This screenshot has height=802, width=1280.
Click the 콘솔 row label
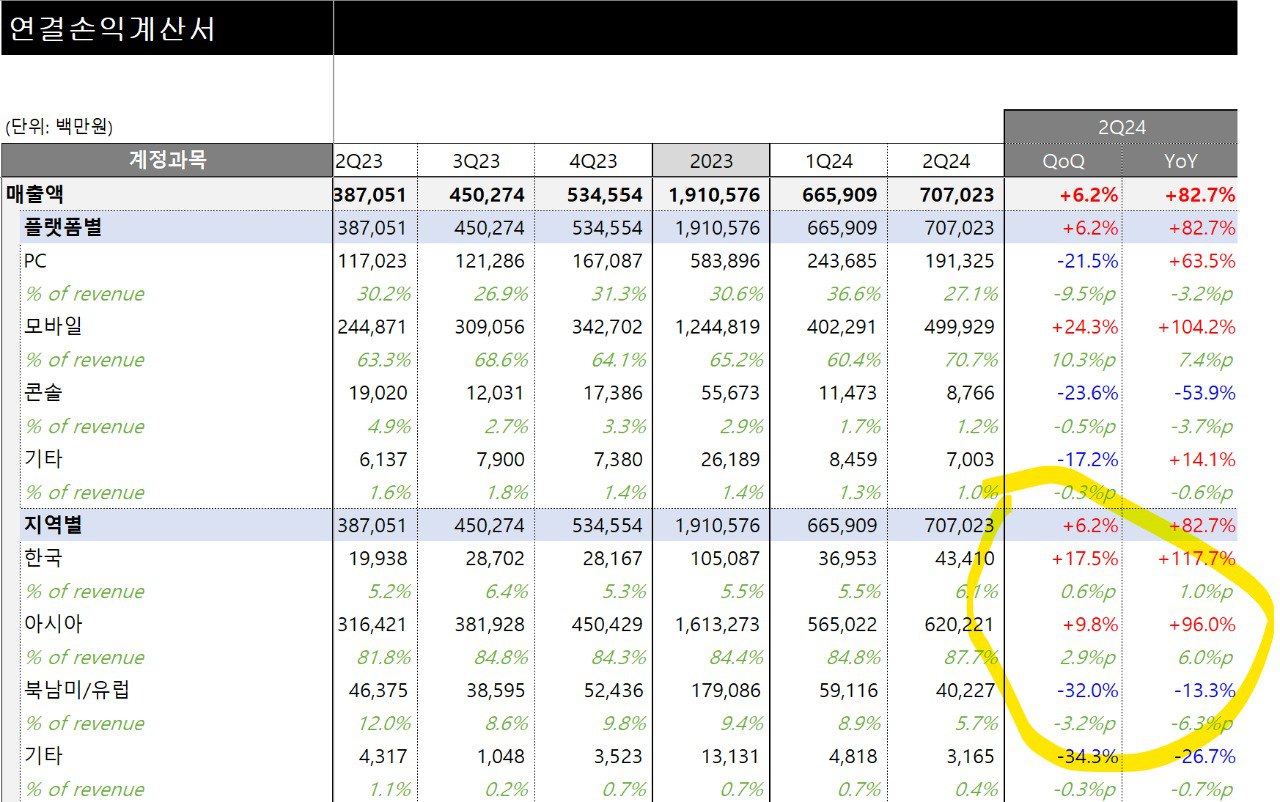[x=43, y=393]
